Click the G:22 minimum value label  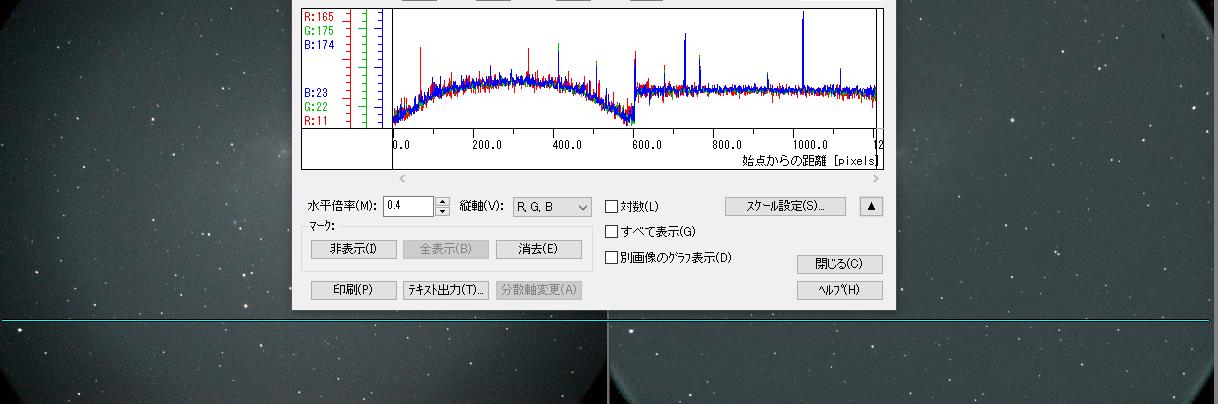(315, 106)
